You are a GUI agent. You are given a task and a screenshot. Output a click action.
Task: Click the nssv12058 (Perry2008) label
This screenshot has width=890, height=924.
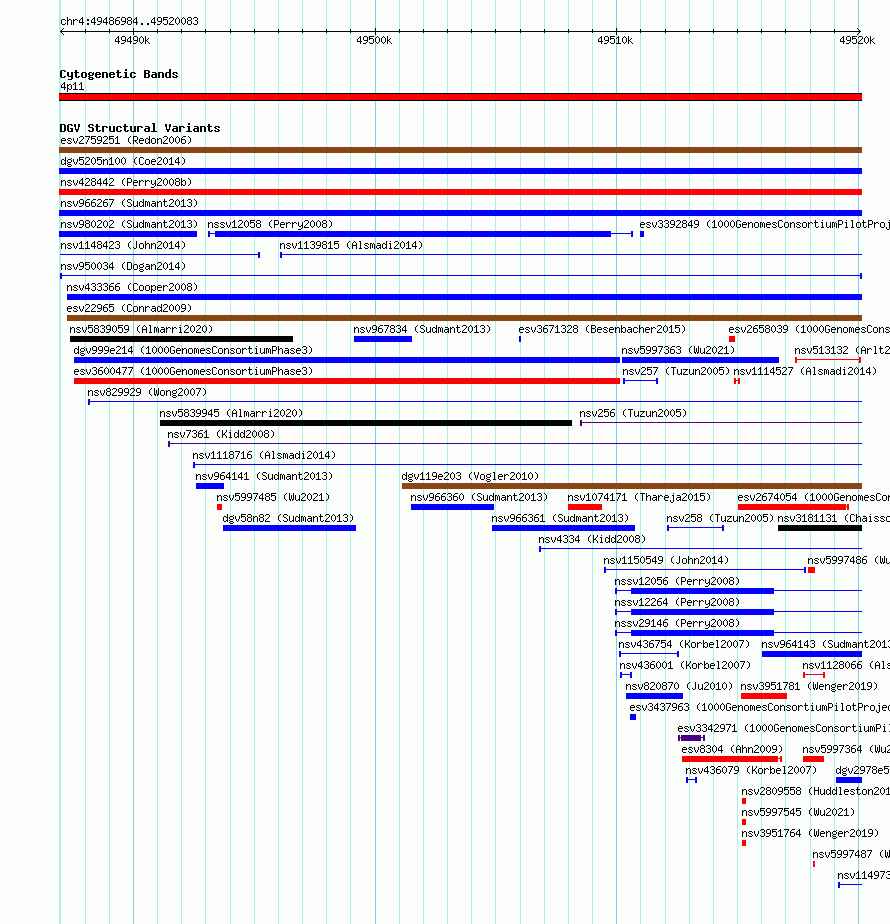pyautogui.click(x=270, y=224)
